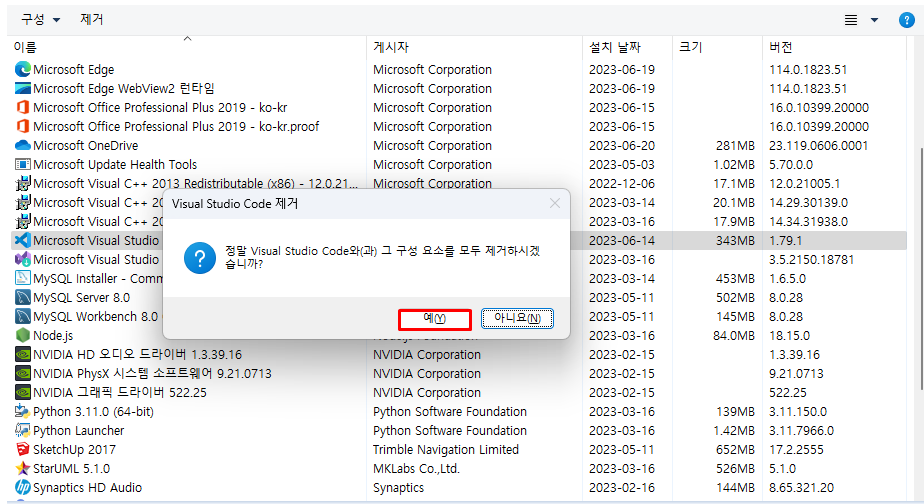Select Synaptics HD Audio entry text

tap(87, 487)
